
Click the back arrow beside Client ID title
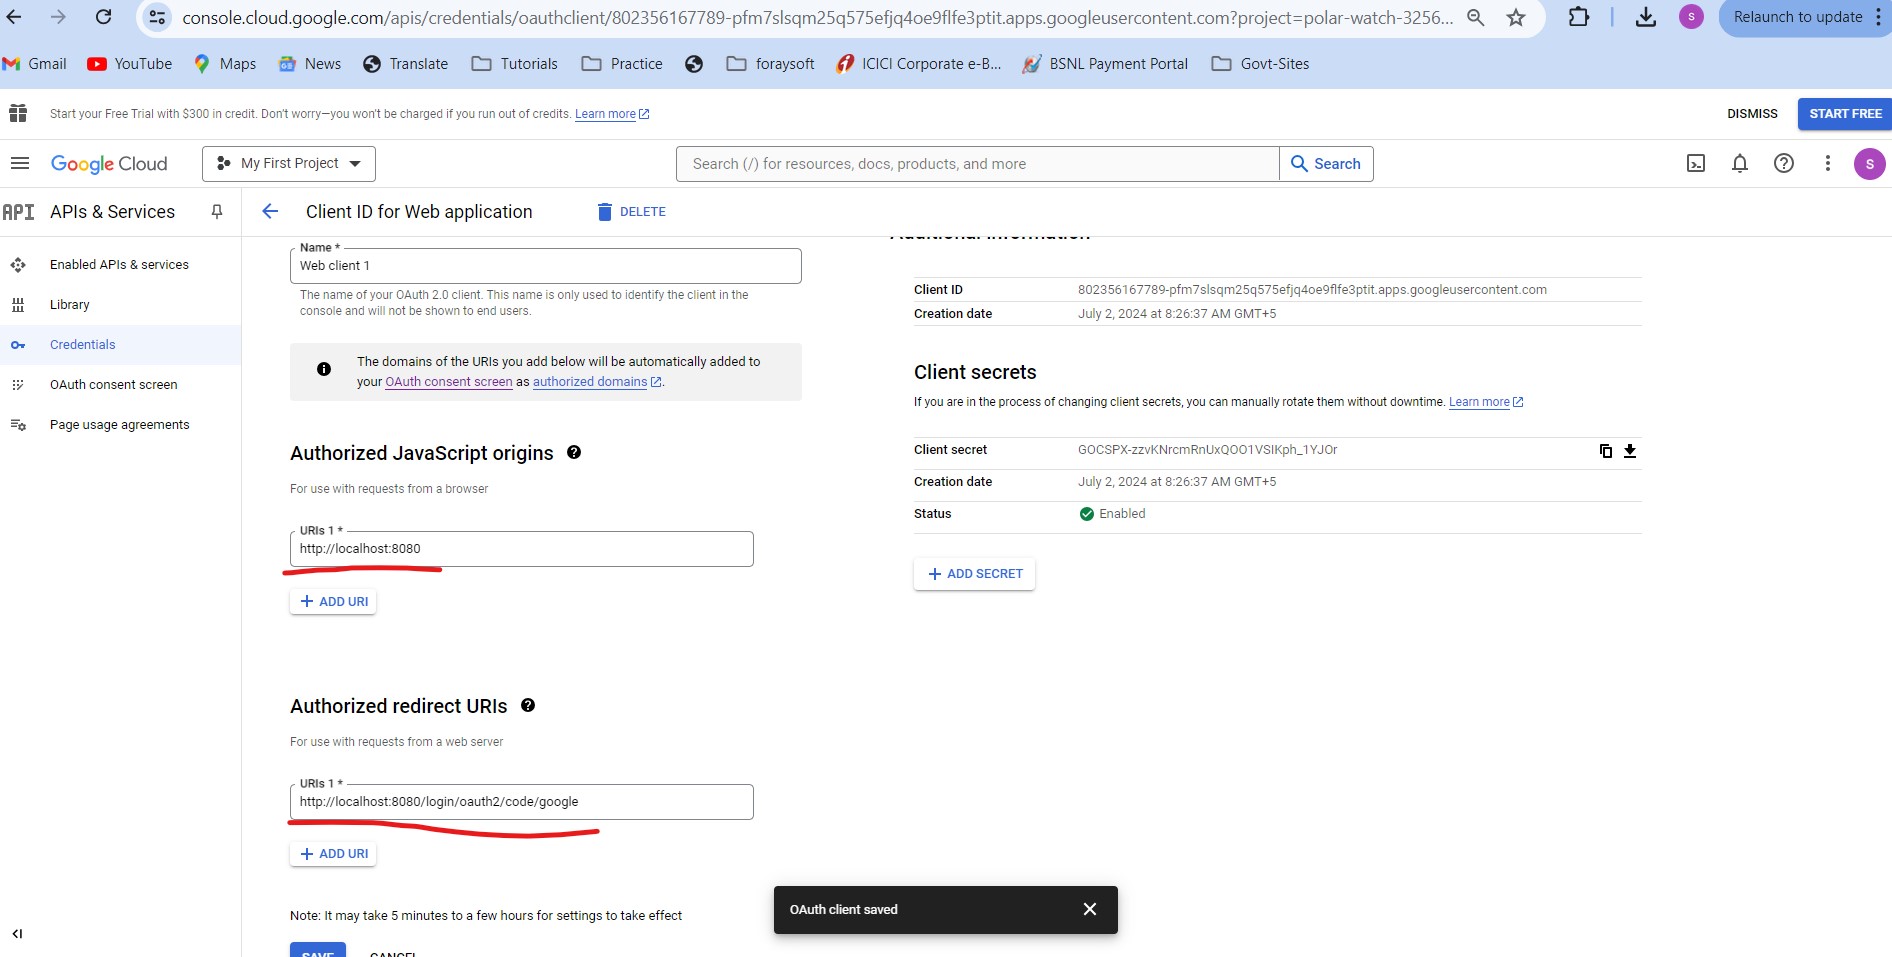pyautogui.click(x=269, y=212)
